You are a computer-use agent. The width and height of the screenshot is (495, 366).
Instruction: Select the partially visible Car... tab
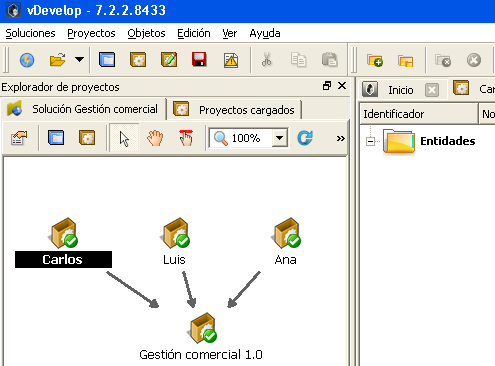(x=473, y=89)
